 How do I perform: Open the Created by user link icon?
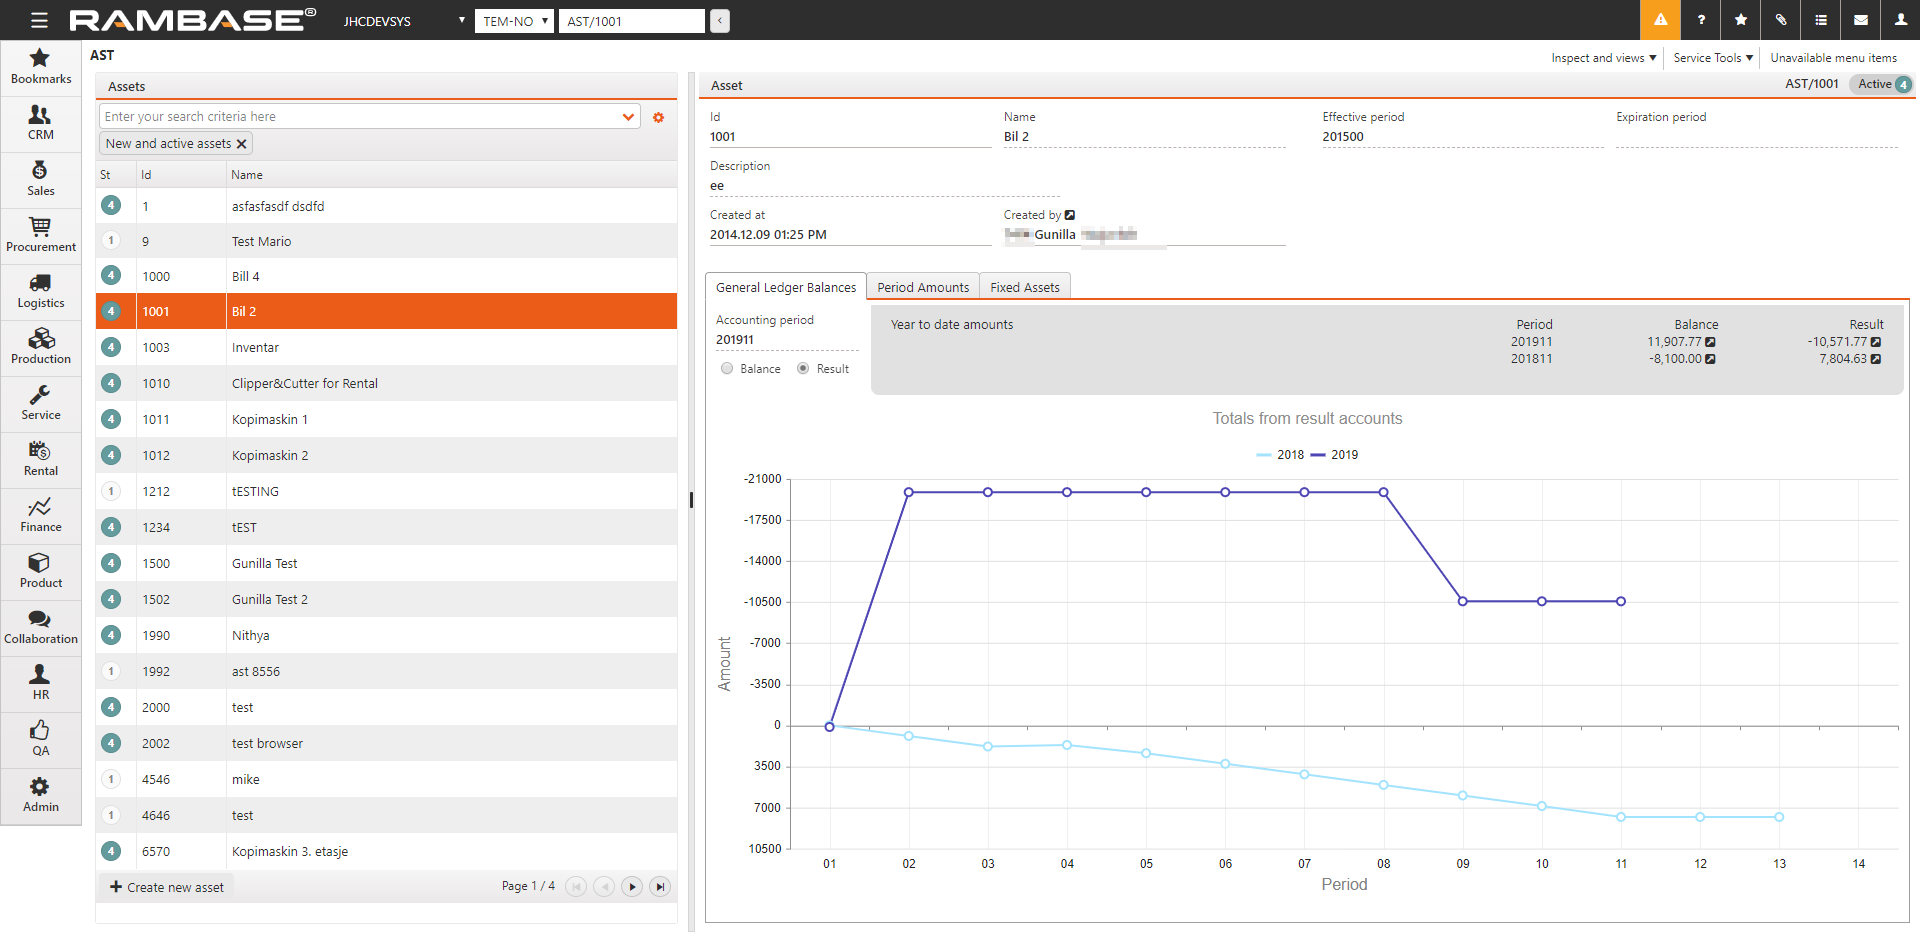[x=1070, y=215]
